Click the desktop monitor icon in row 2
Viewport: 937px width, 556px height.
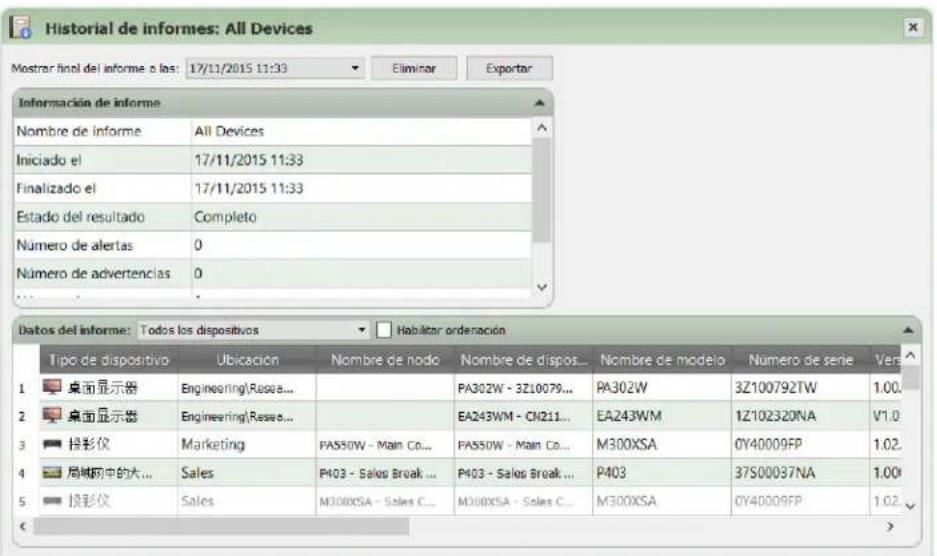click(x=52, y=416)
